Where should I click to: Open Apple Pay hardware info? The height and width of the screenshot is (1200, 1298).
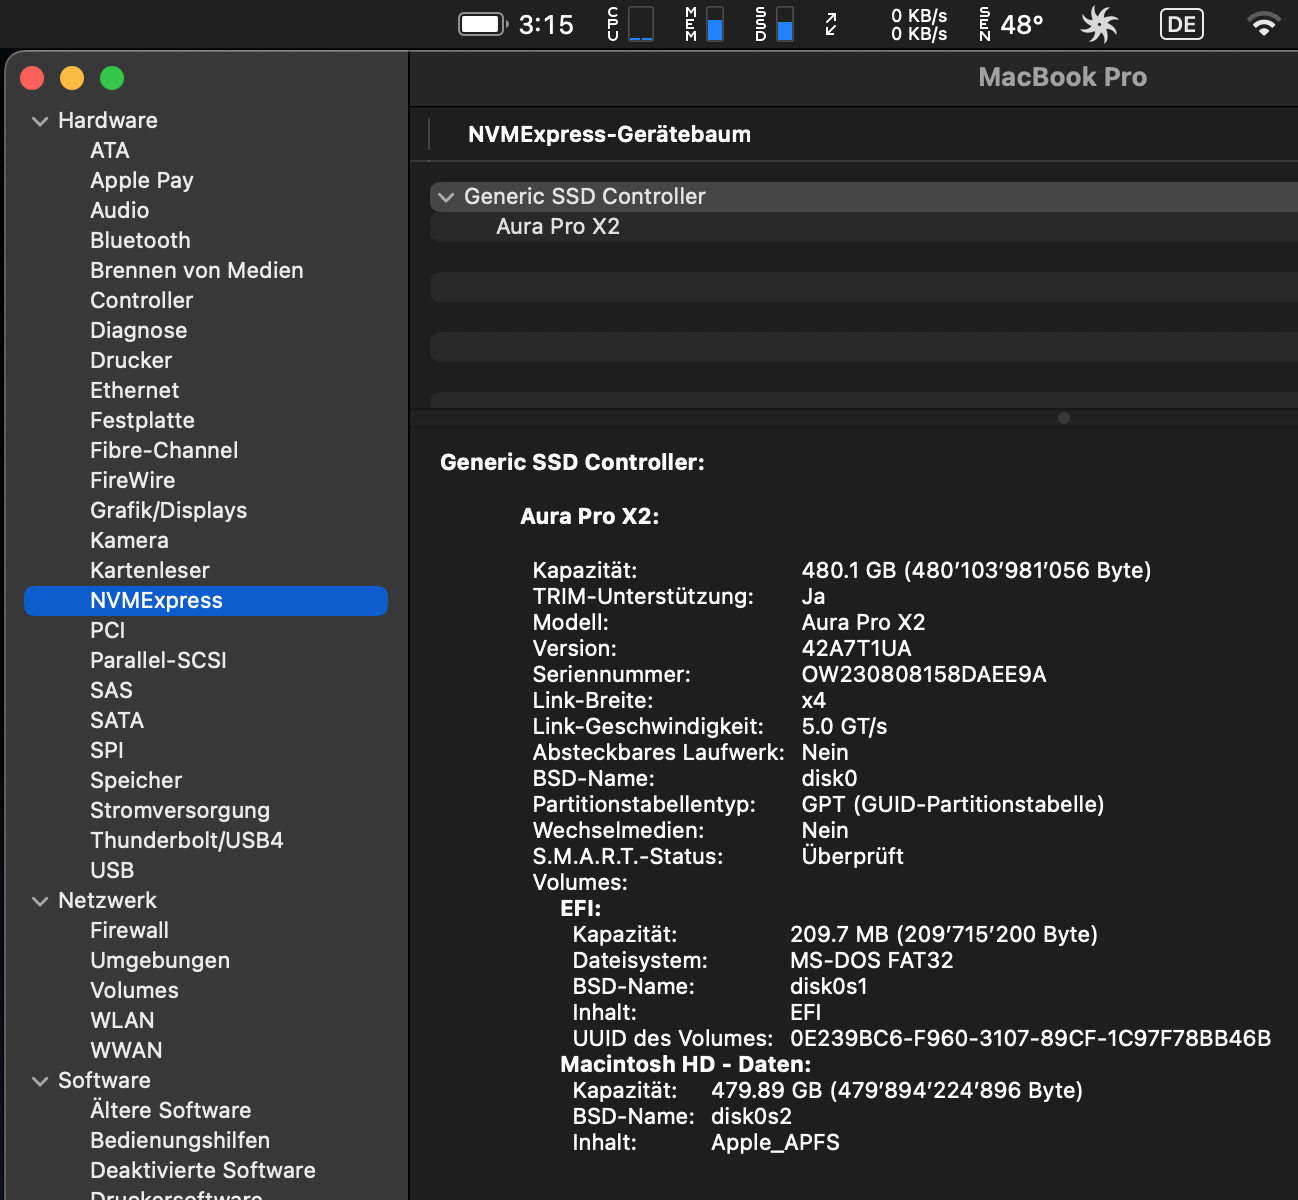(142, 180)
